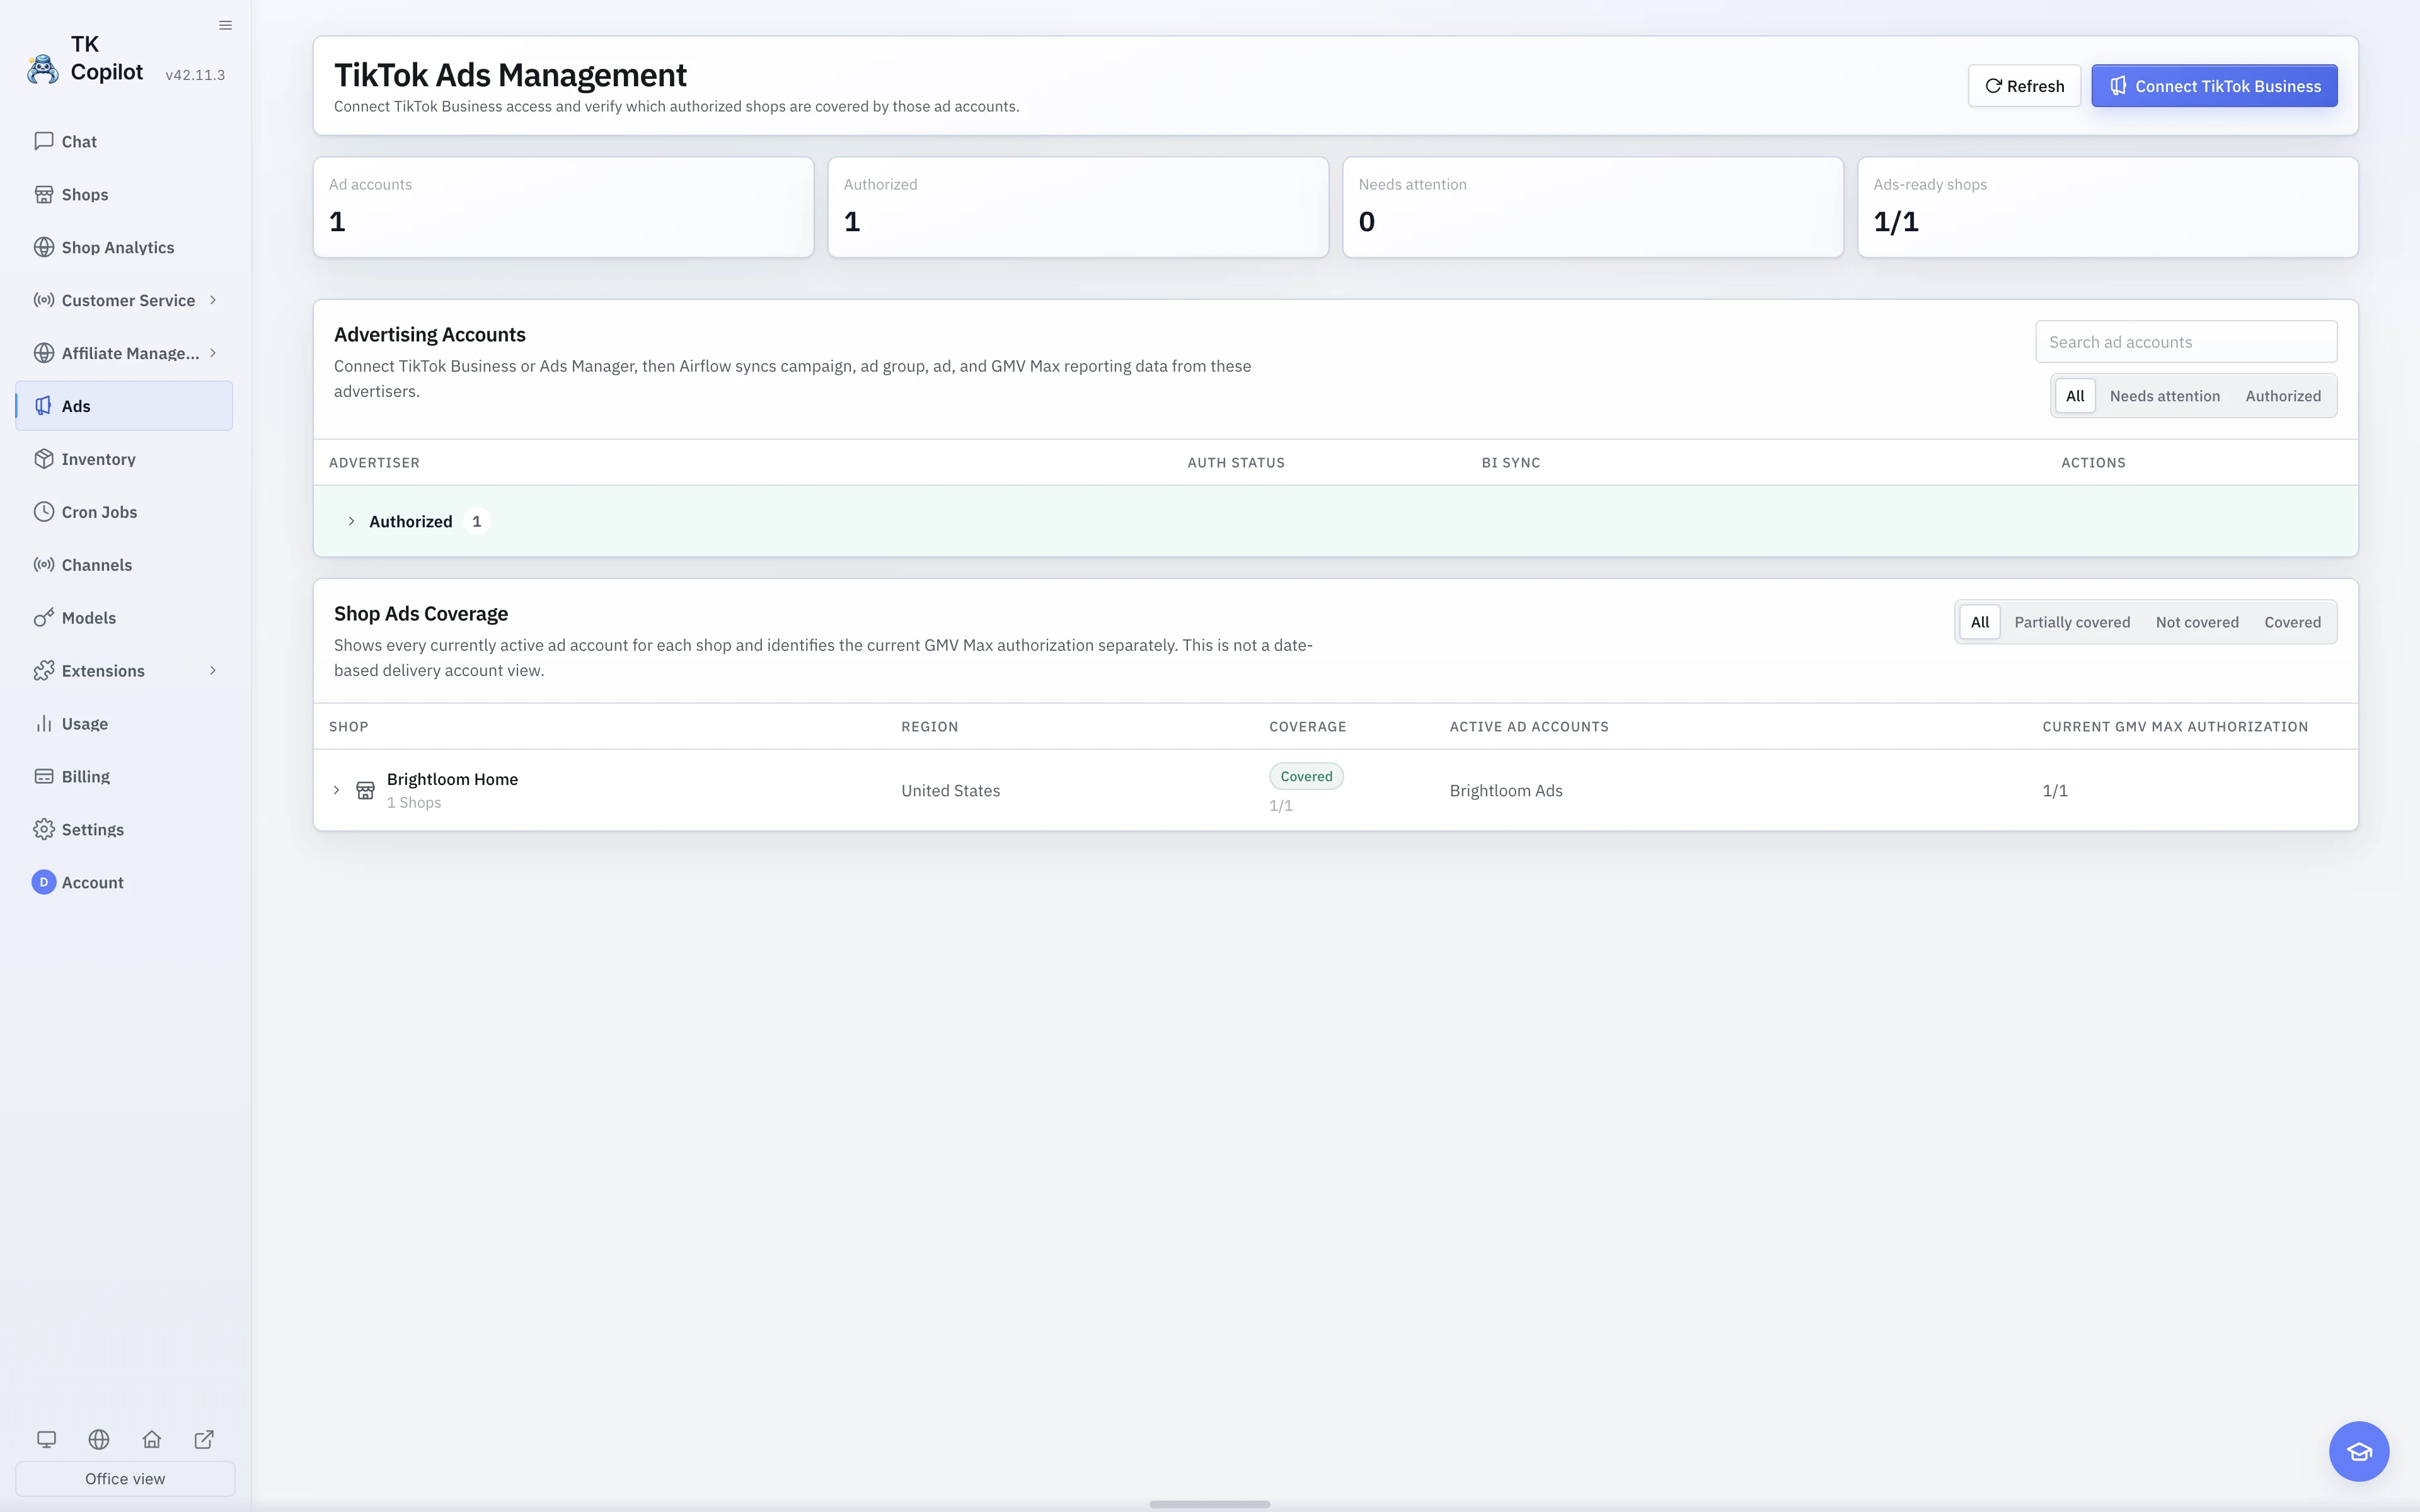The width and height of the screenshot is (2420, 1512).
Task: Click the Billing credit card icon
Action: tap(44, 777)
